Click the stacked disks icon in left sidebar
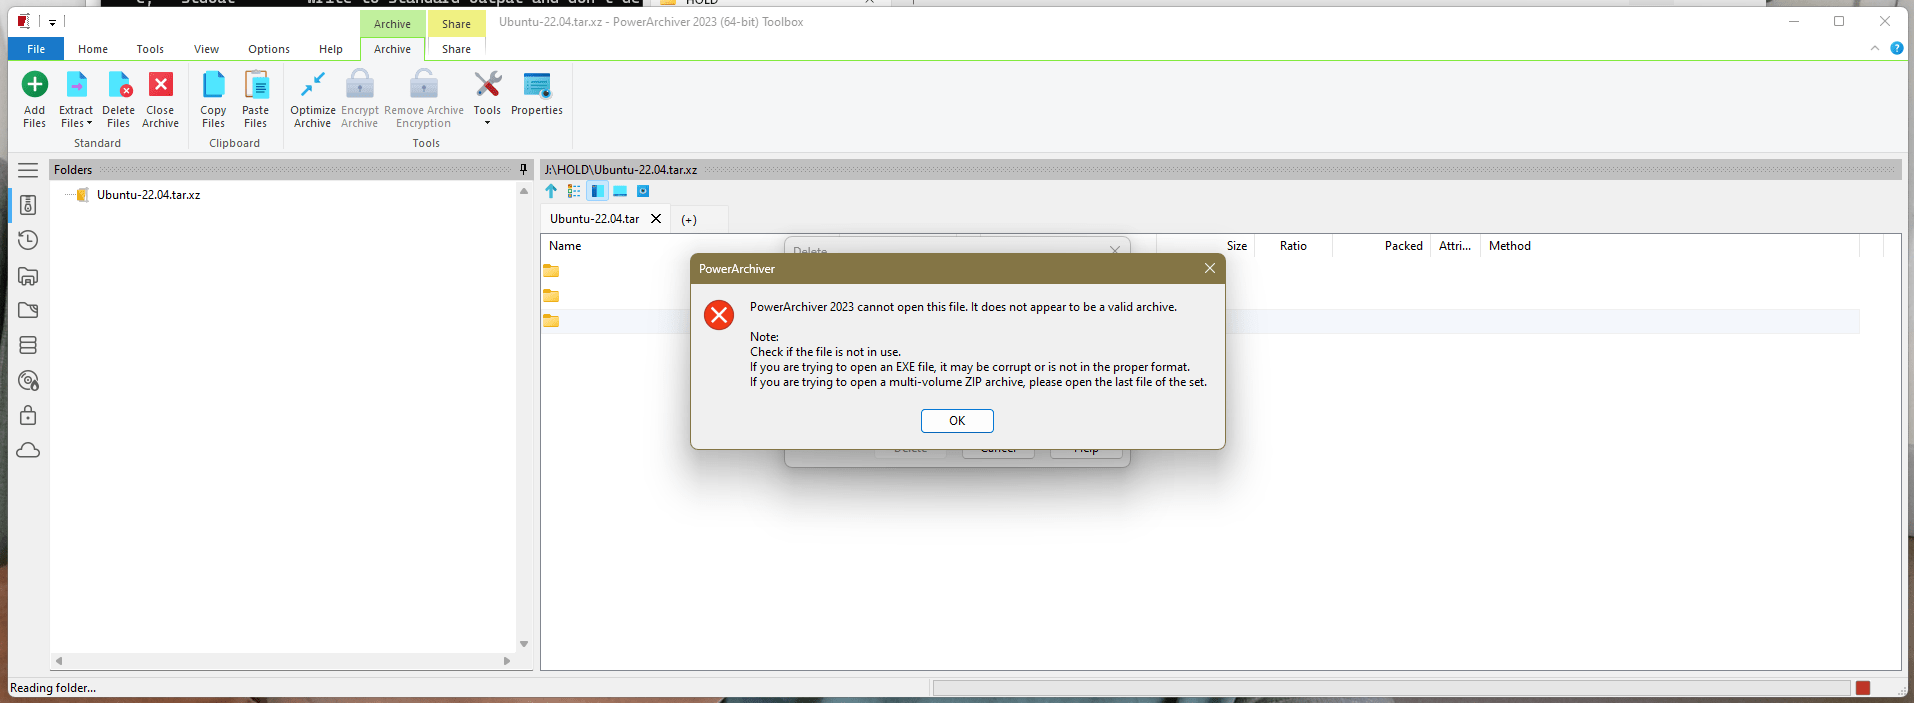 (28, 345)
